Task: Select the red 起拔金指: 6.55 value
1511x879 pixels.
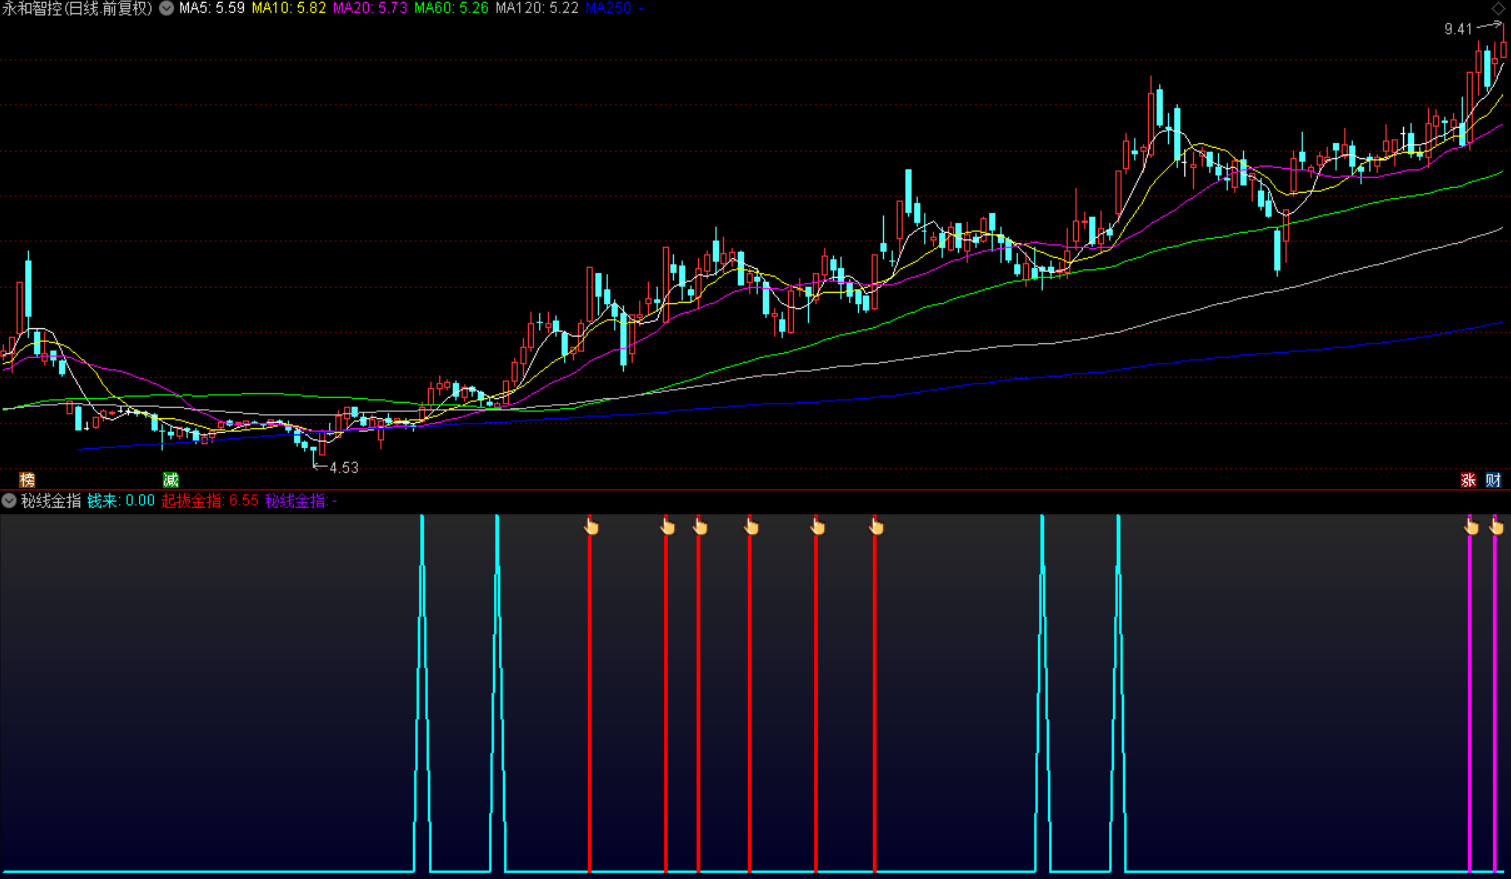Action: pyautogui.click(x=210, y=501)
